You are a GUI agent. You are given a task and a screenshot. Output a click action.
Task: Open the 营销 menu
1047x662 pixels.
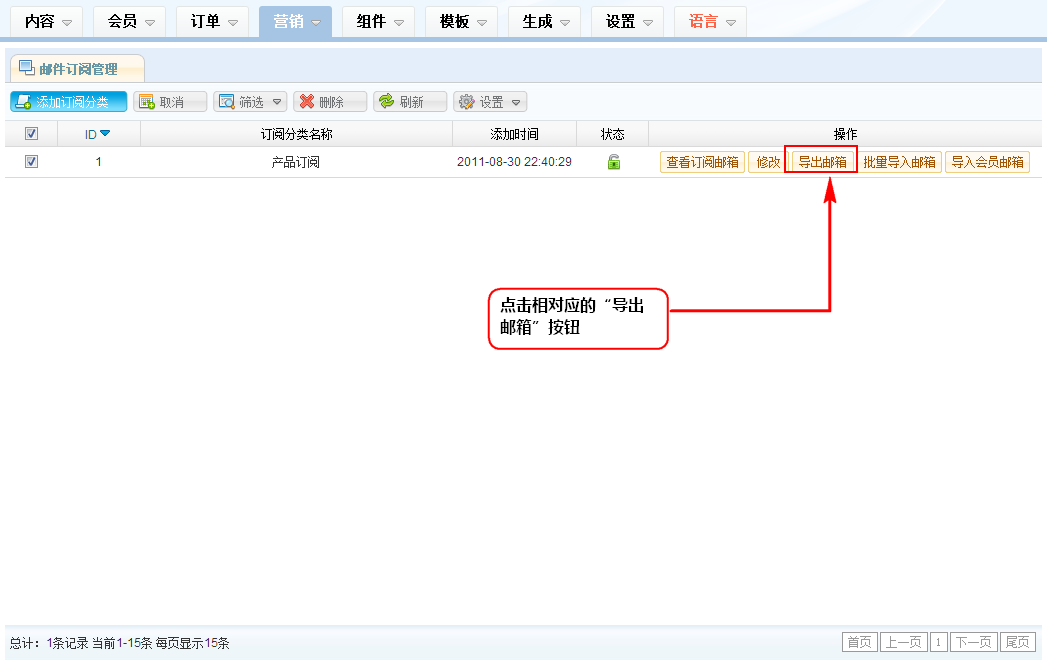(x=295, y=21)
